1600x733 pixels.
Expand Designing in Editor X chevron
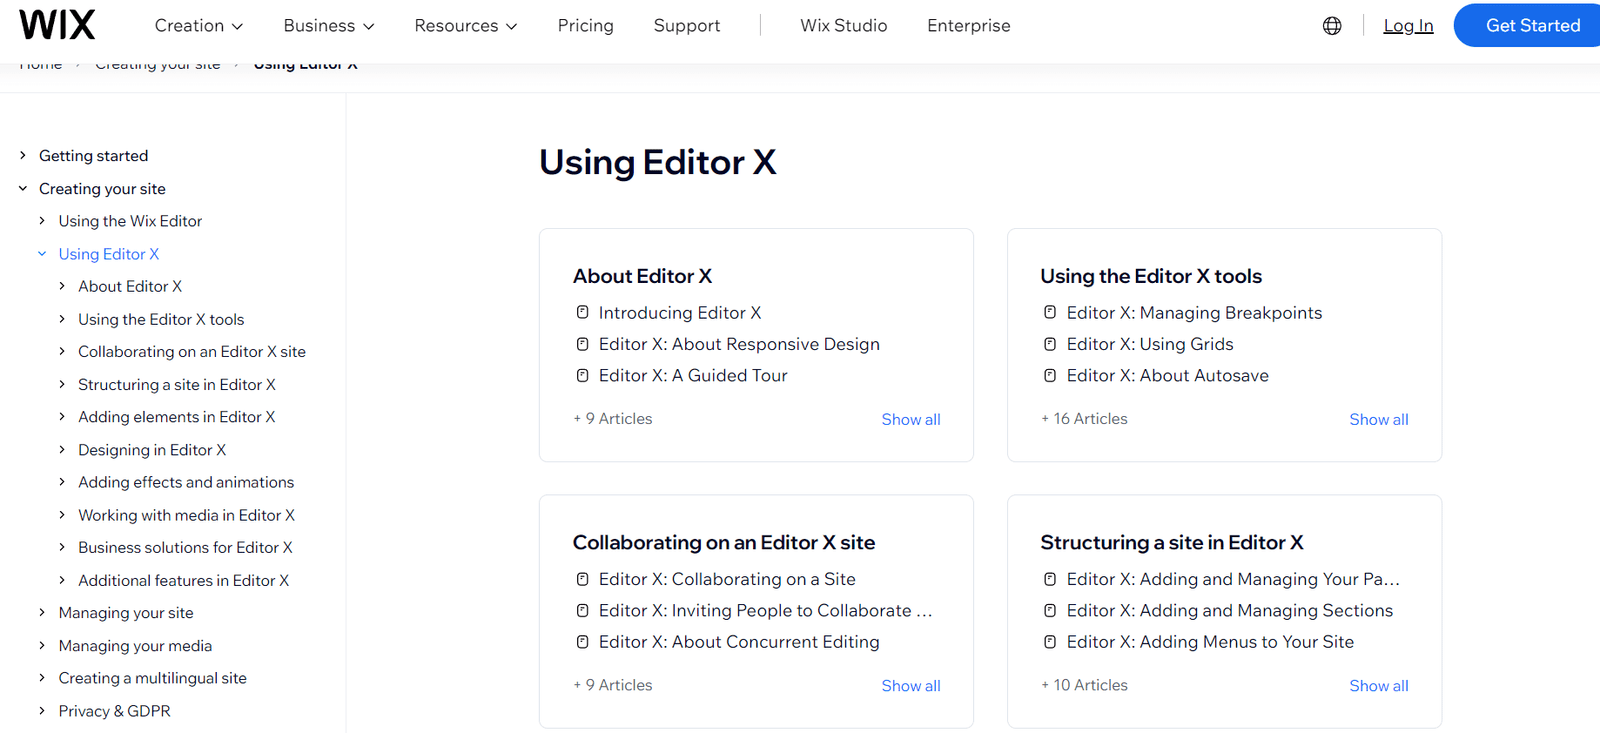tap(62, 450)
